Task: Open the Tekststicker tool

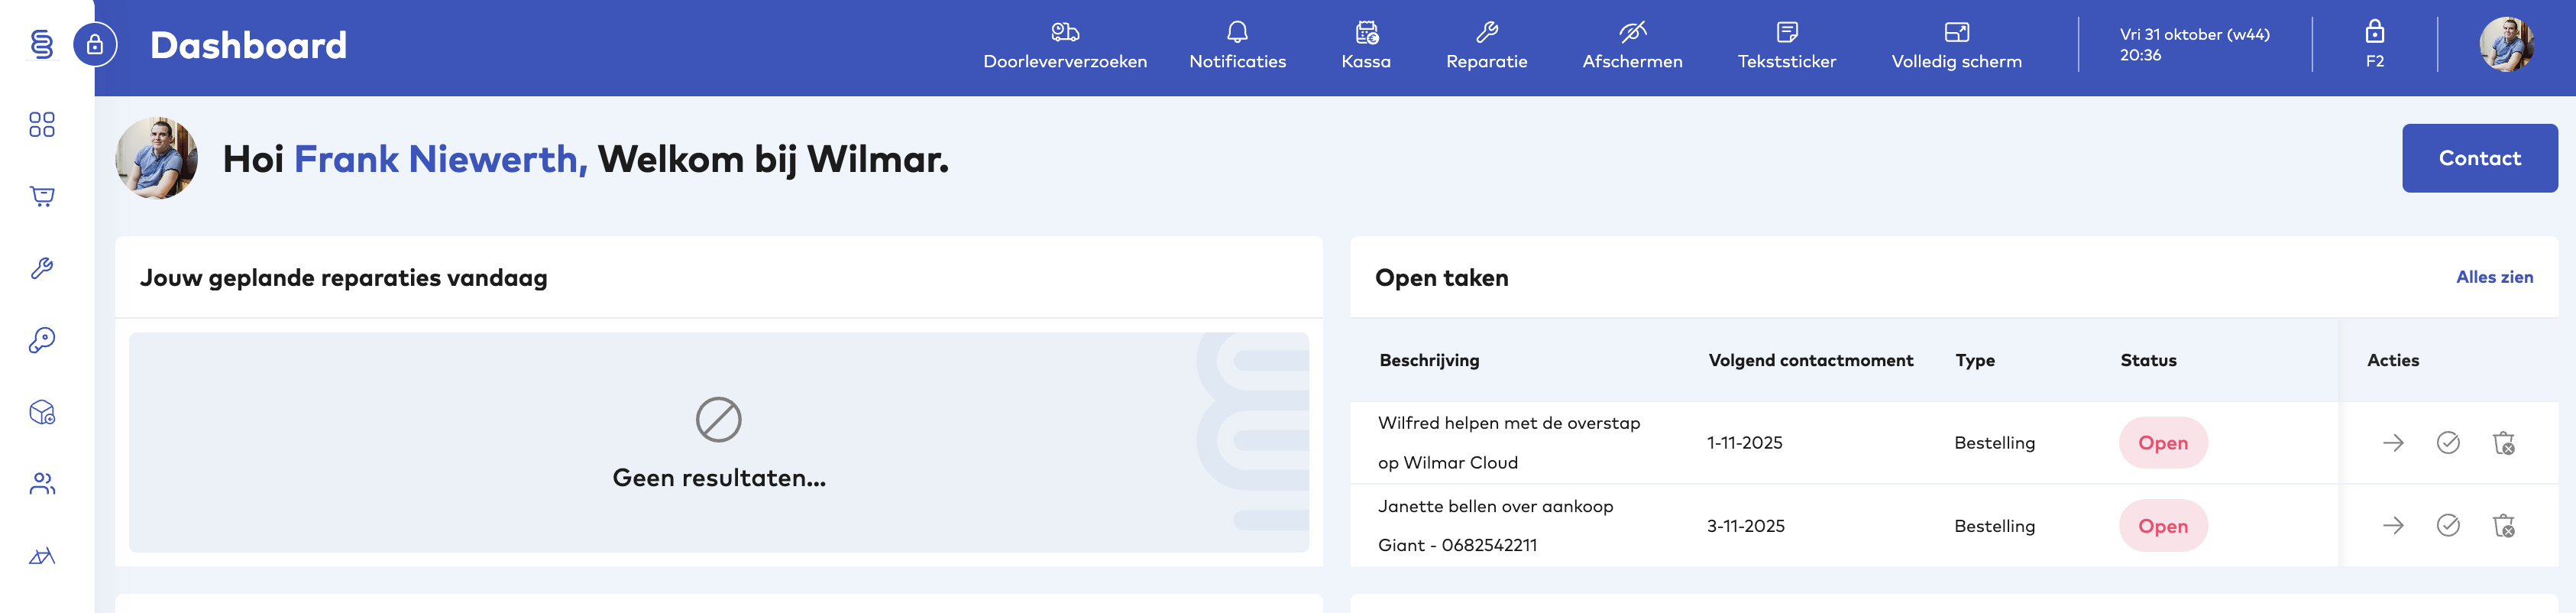Action: coord(1786,46)
